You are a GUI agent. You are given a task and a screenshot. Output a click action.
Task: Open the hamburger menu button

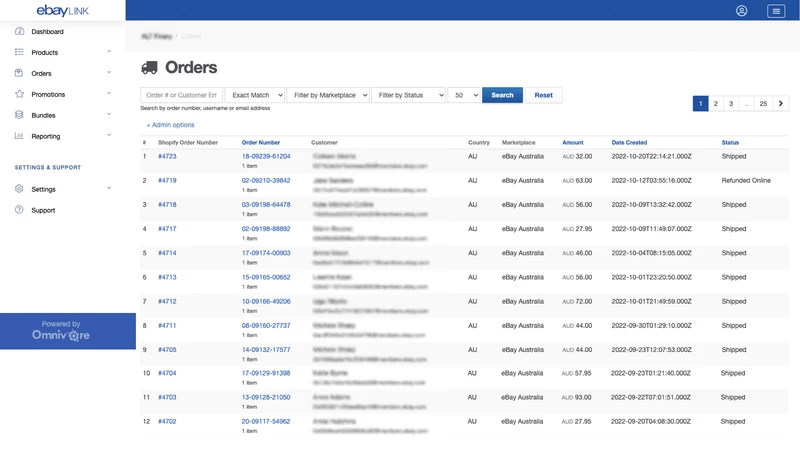pyautogui.click(x=776, y=11)
